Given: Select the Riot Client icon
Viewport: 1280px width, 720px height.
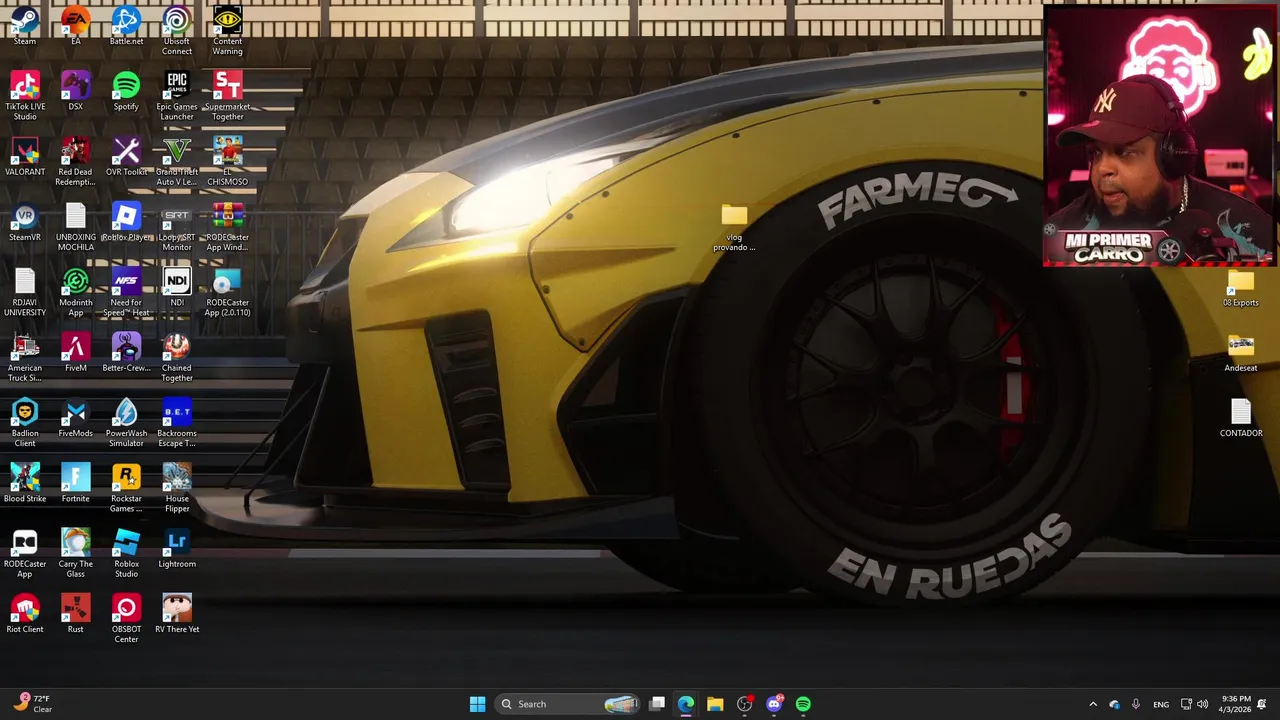Looking at the screenshot, I should click(x=25, y=613).
